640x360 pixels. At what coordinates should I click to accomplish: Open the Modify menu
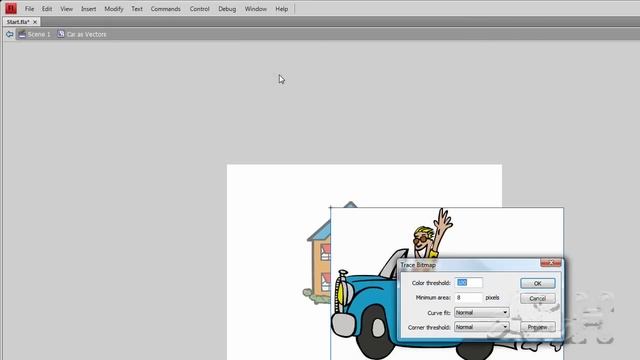click(x=114, y=9)
